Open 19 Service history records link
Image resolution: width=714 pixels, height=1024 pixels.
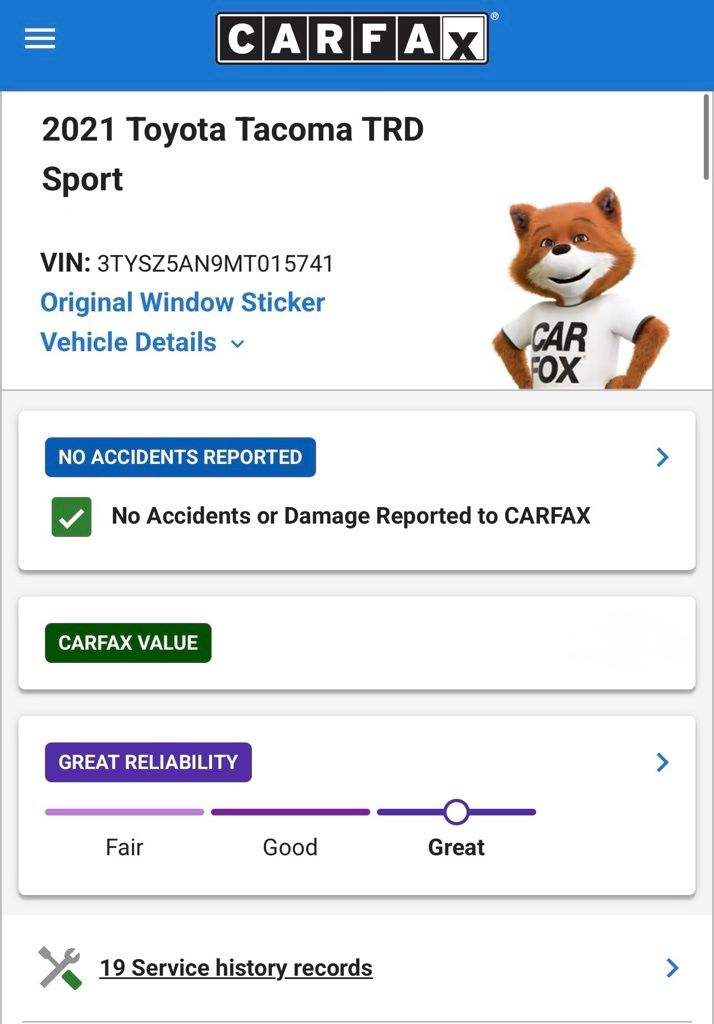236,968
